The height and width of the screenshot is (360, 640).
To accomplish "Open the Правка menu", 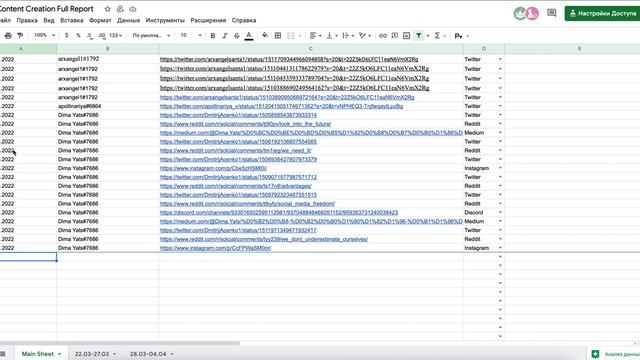I will point(27,20).
